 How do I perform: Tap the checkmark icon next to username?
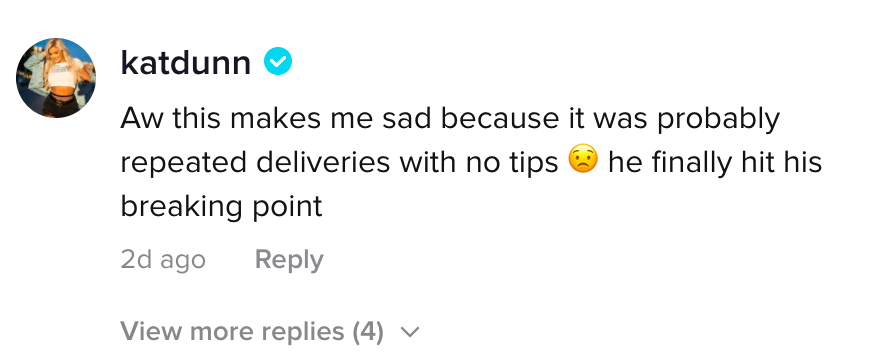pyautogui.click(x=278, y=62)
